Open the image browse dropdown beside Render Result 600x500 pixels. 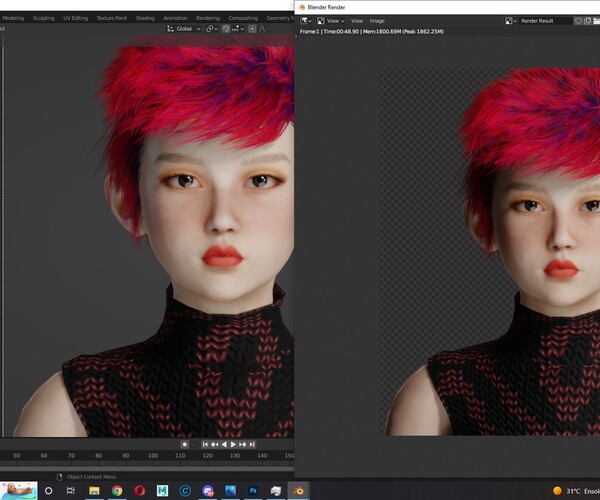coord(511,21)
